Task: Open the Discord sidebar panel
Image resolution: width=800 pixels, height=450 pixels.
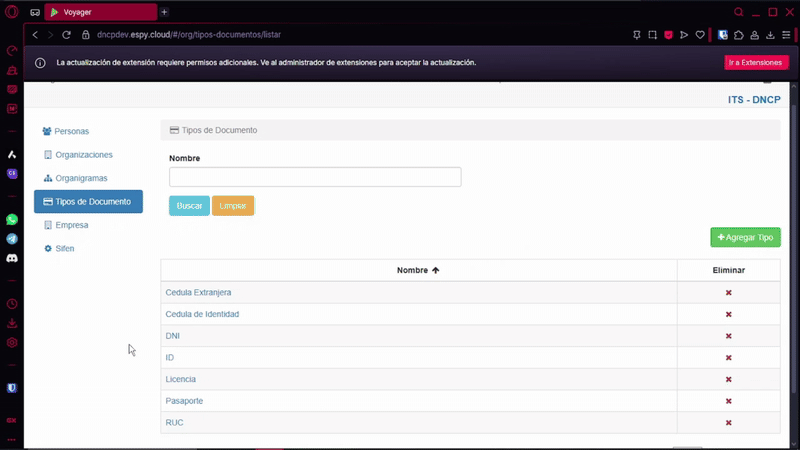Action: [x=12, y=258]
